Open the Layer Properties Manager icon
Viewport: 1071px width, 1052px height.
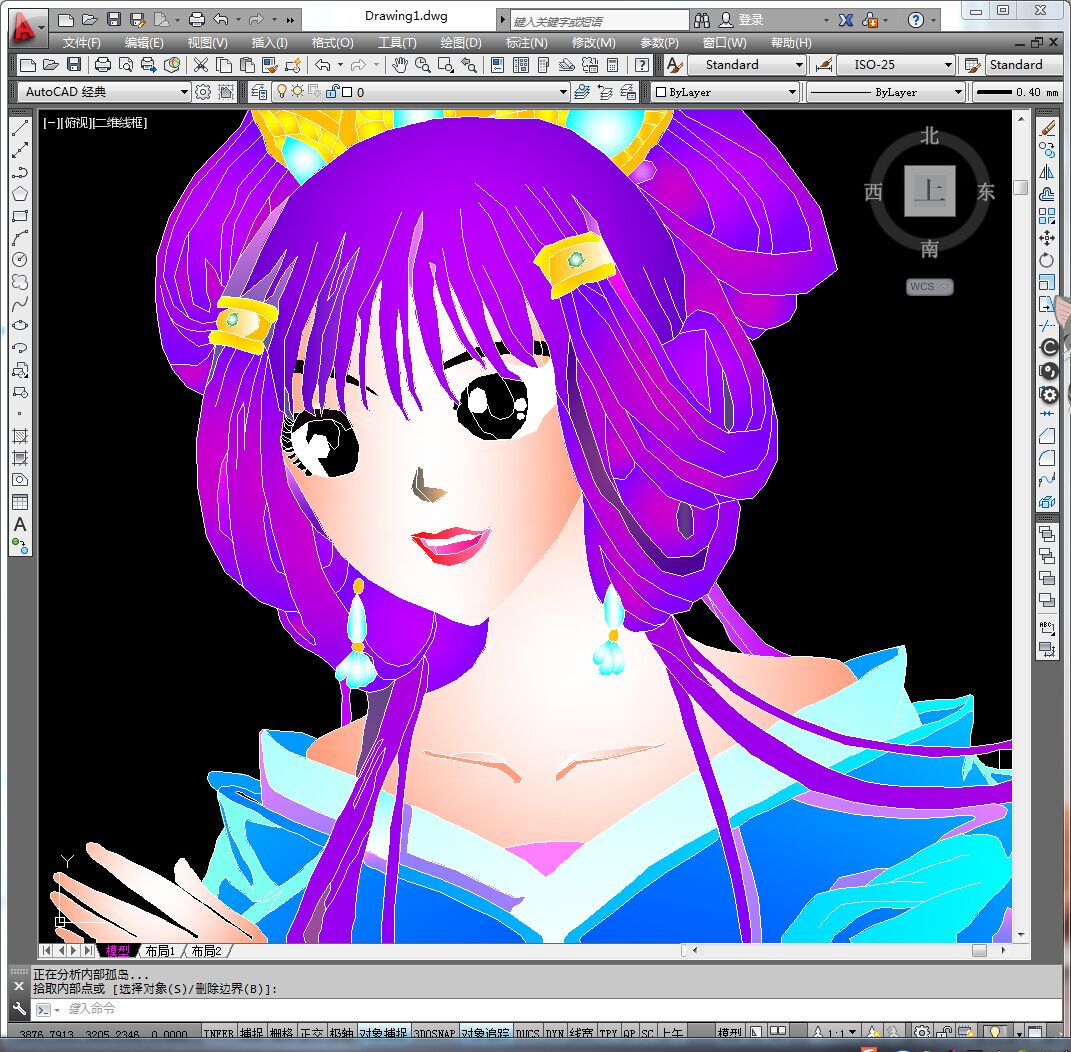coord(259,92)
